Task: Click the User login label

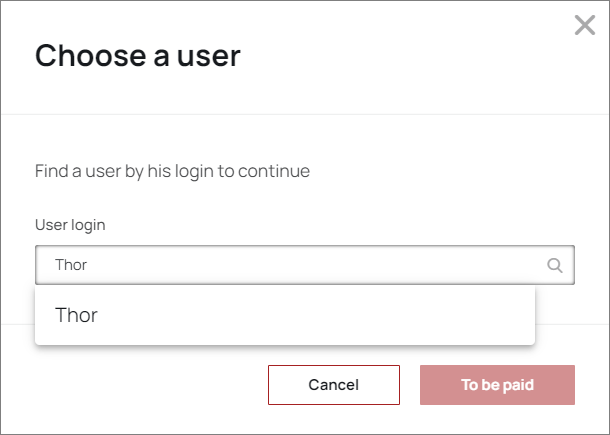Action: pos(70,225)
